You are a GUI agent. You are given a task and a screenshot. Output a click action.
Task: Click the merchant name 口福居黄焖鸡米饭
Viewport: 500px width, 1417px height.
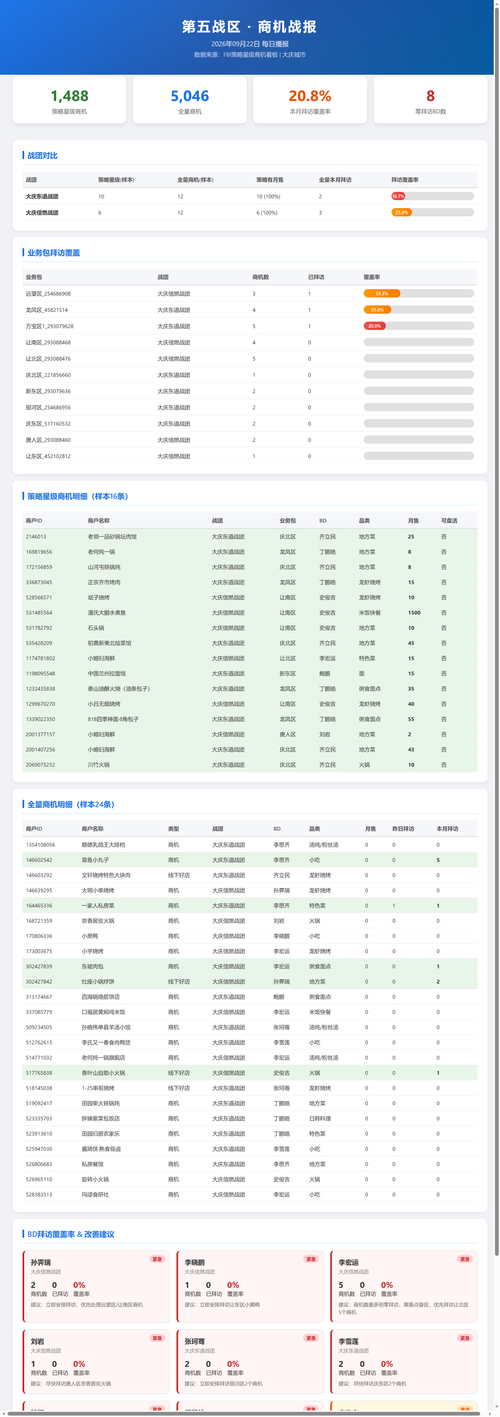[x=103, y=1012]
